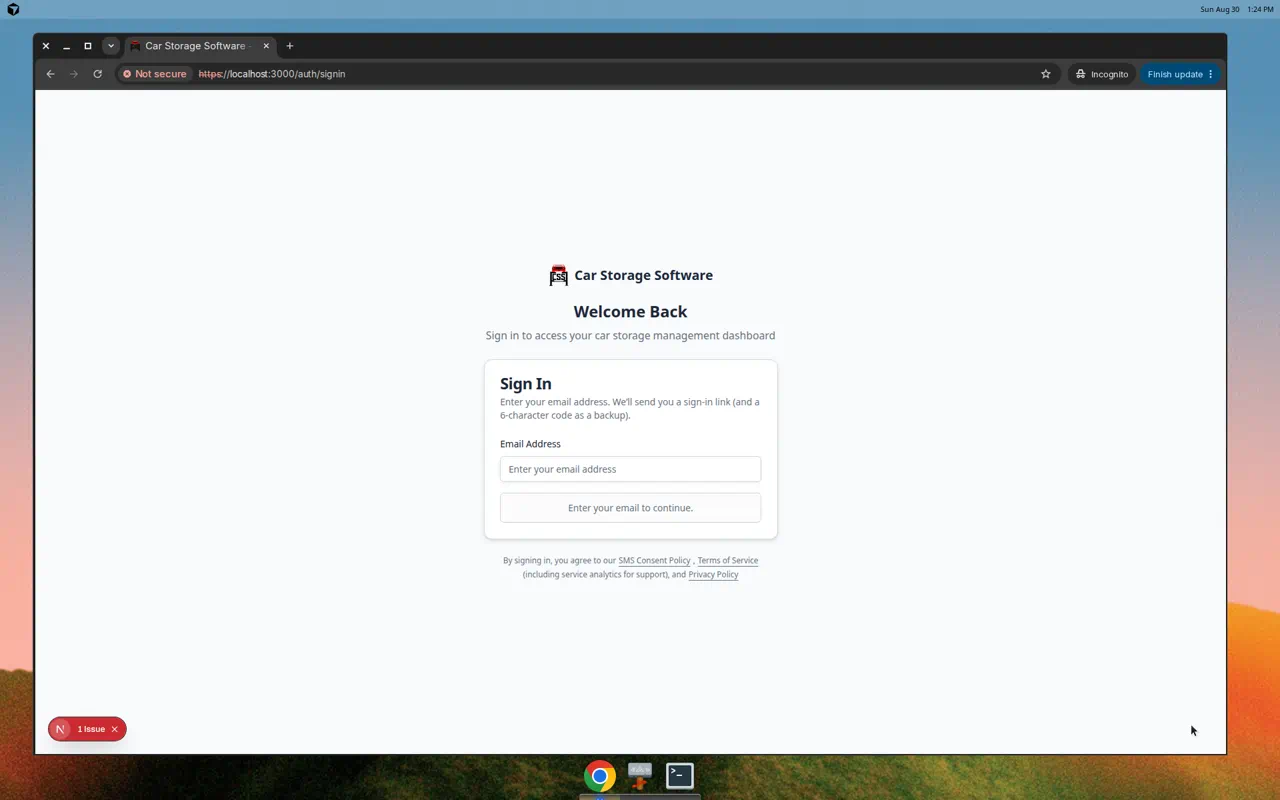The image size is (1280, 800).
Task: Focus the Email Address input field
Action: [x=630, y=469]
